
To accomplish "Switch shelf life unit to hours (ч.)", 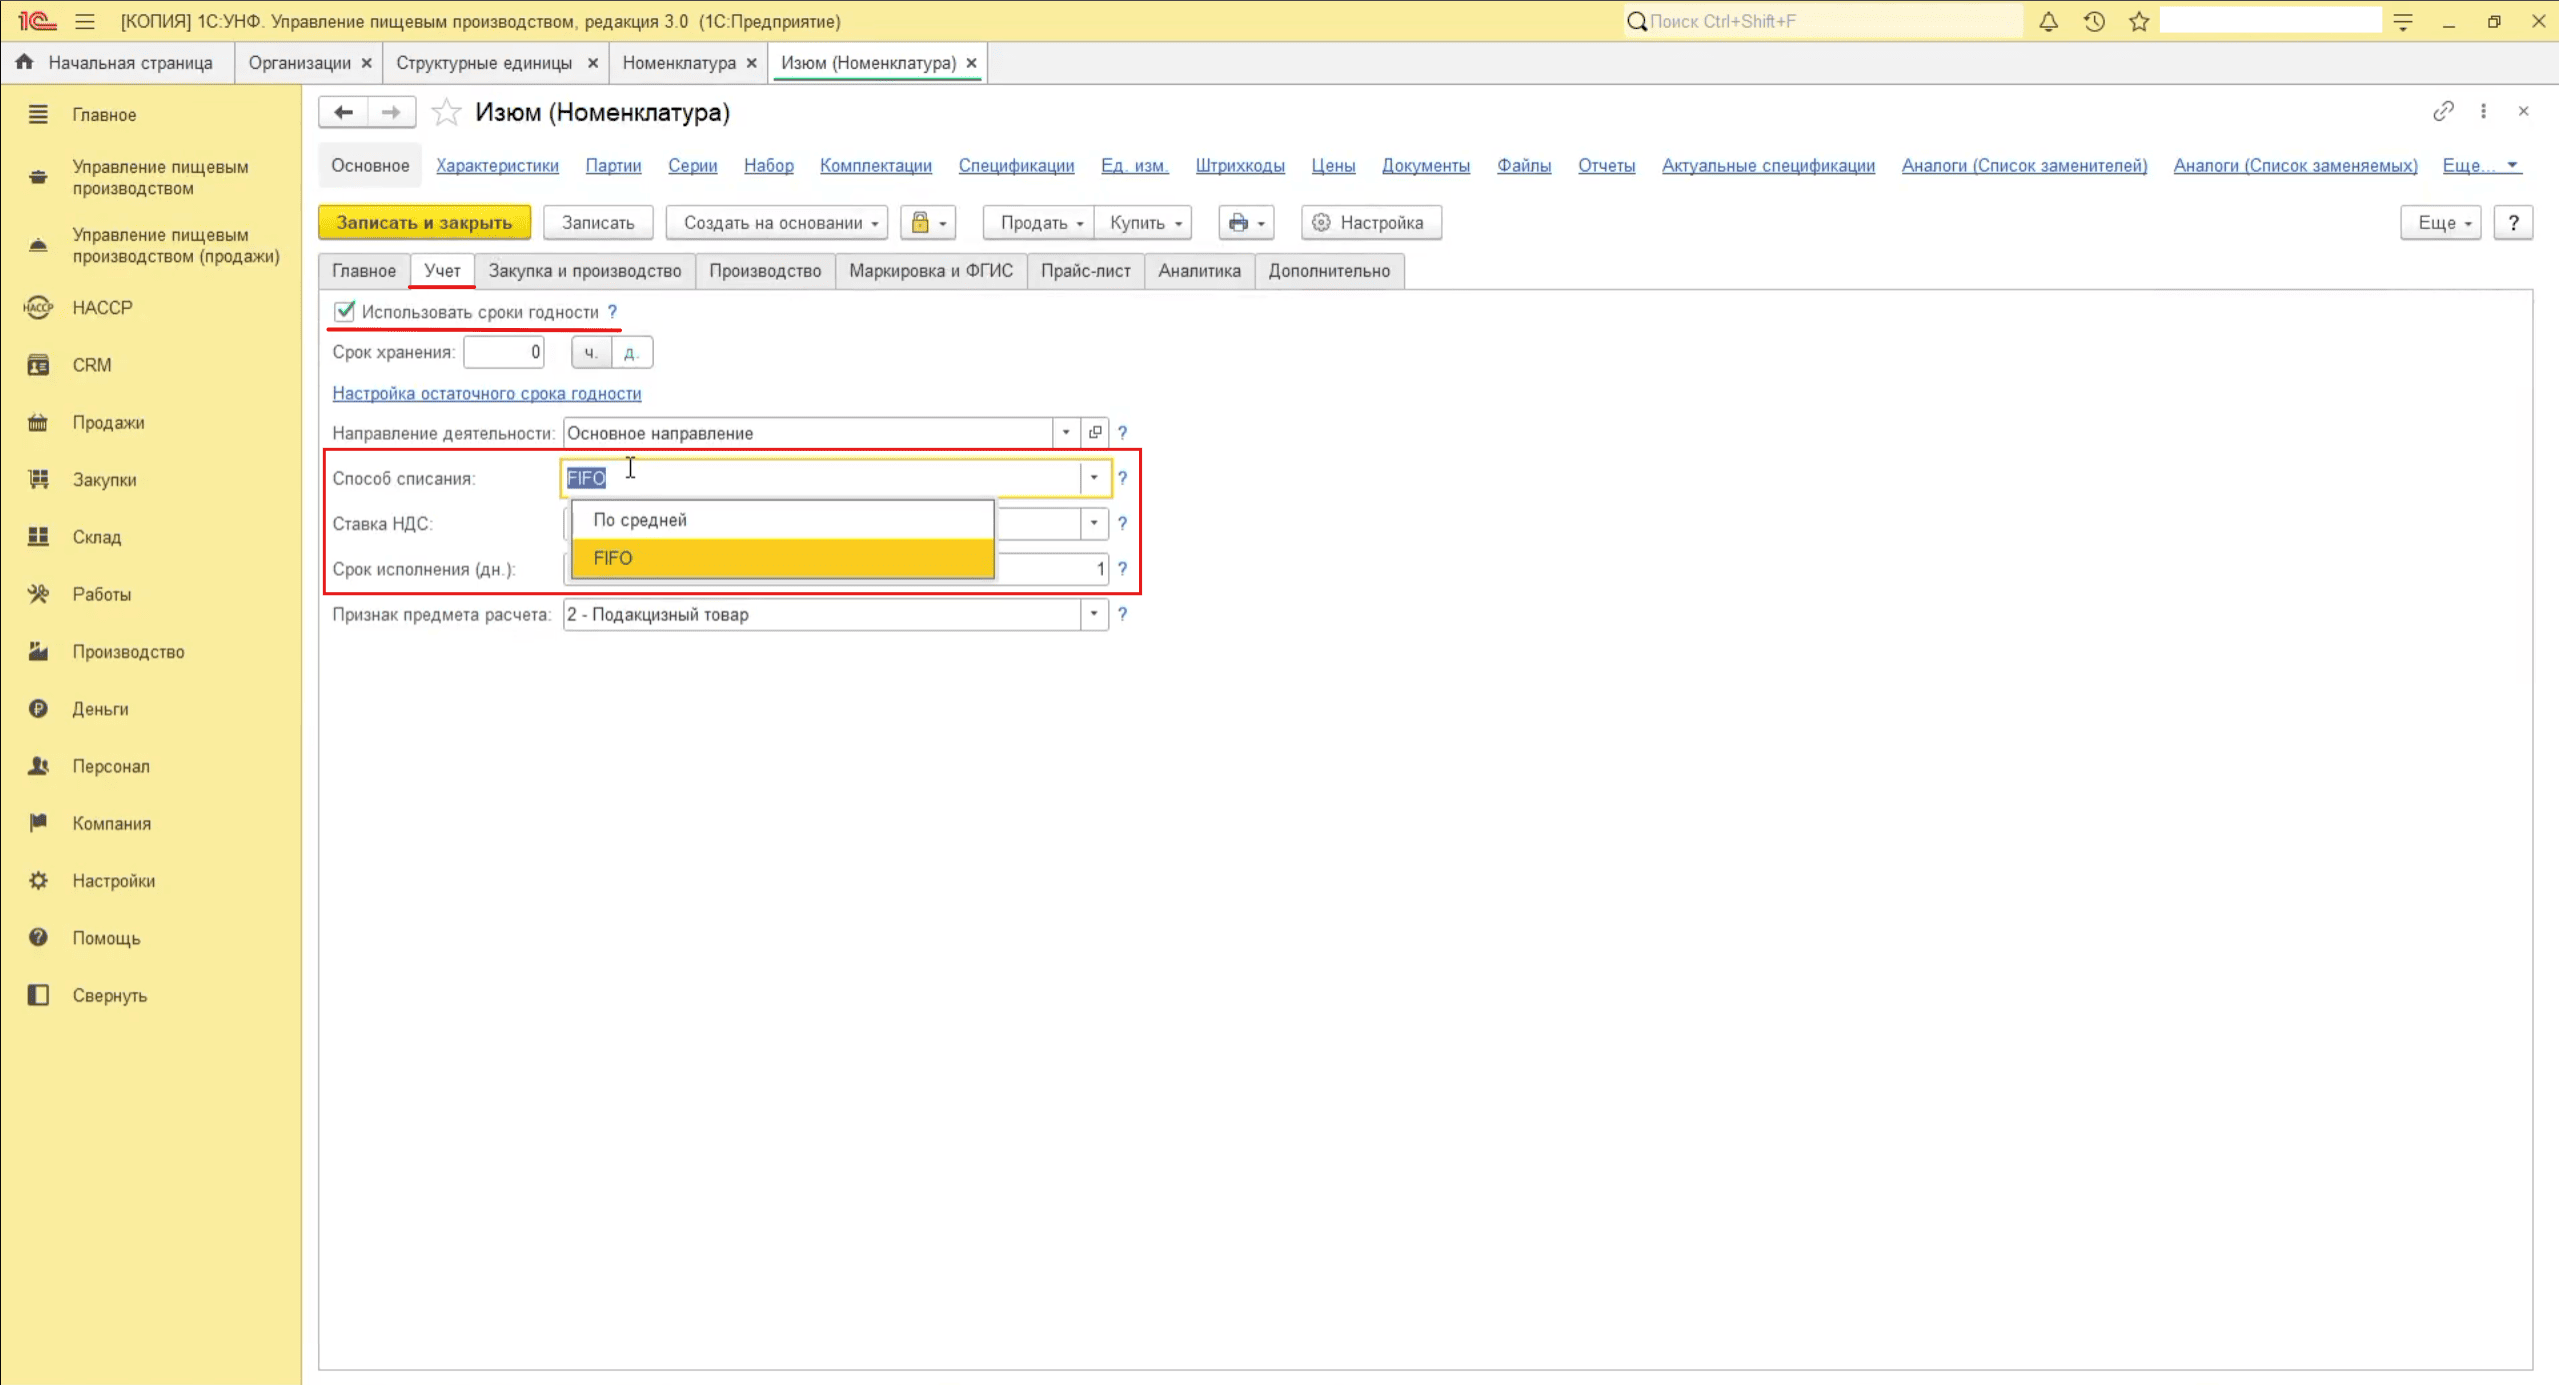I will [x=591, y=352].
